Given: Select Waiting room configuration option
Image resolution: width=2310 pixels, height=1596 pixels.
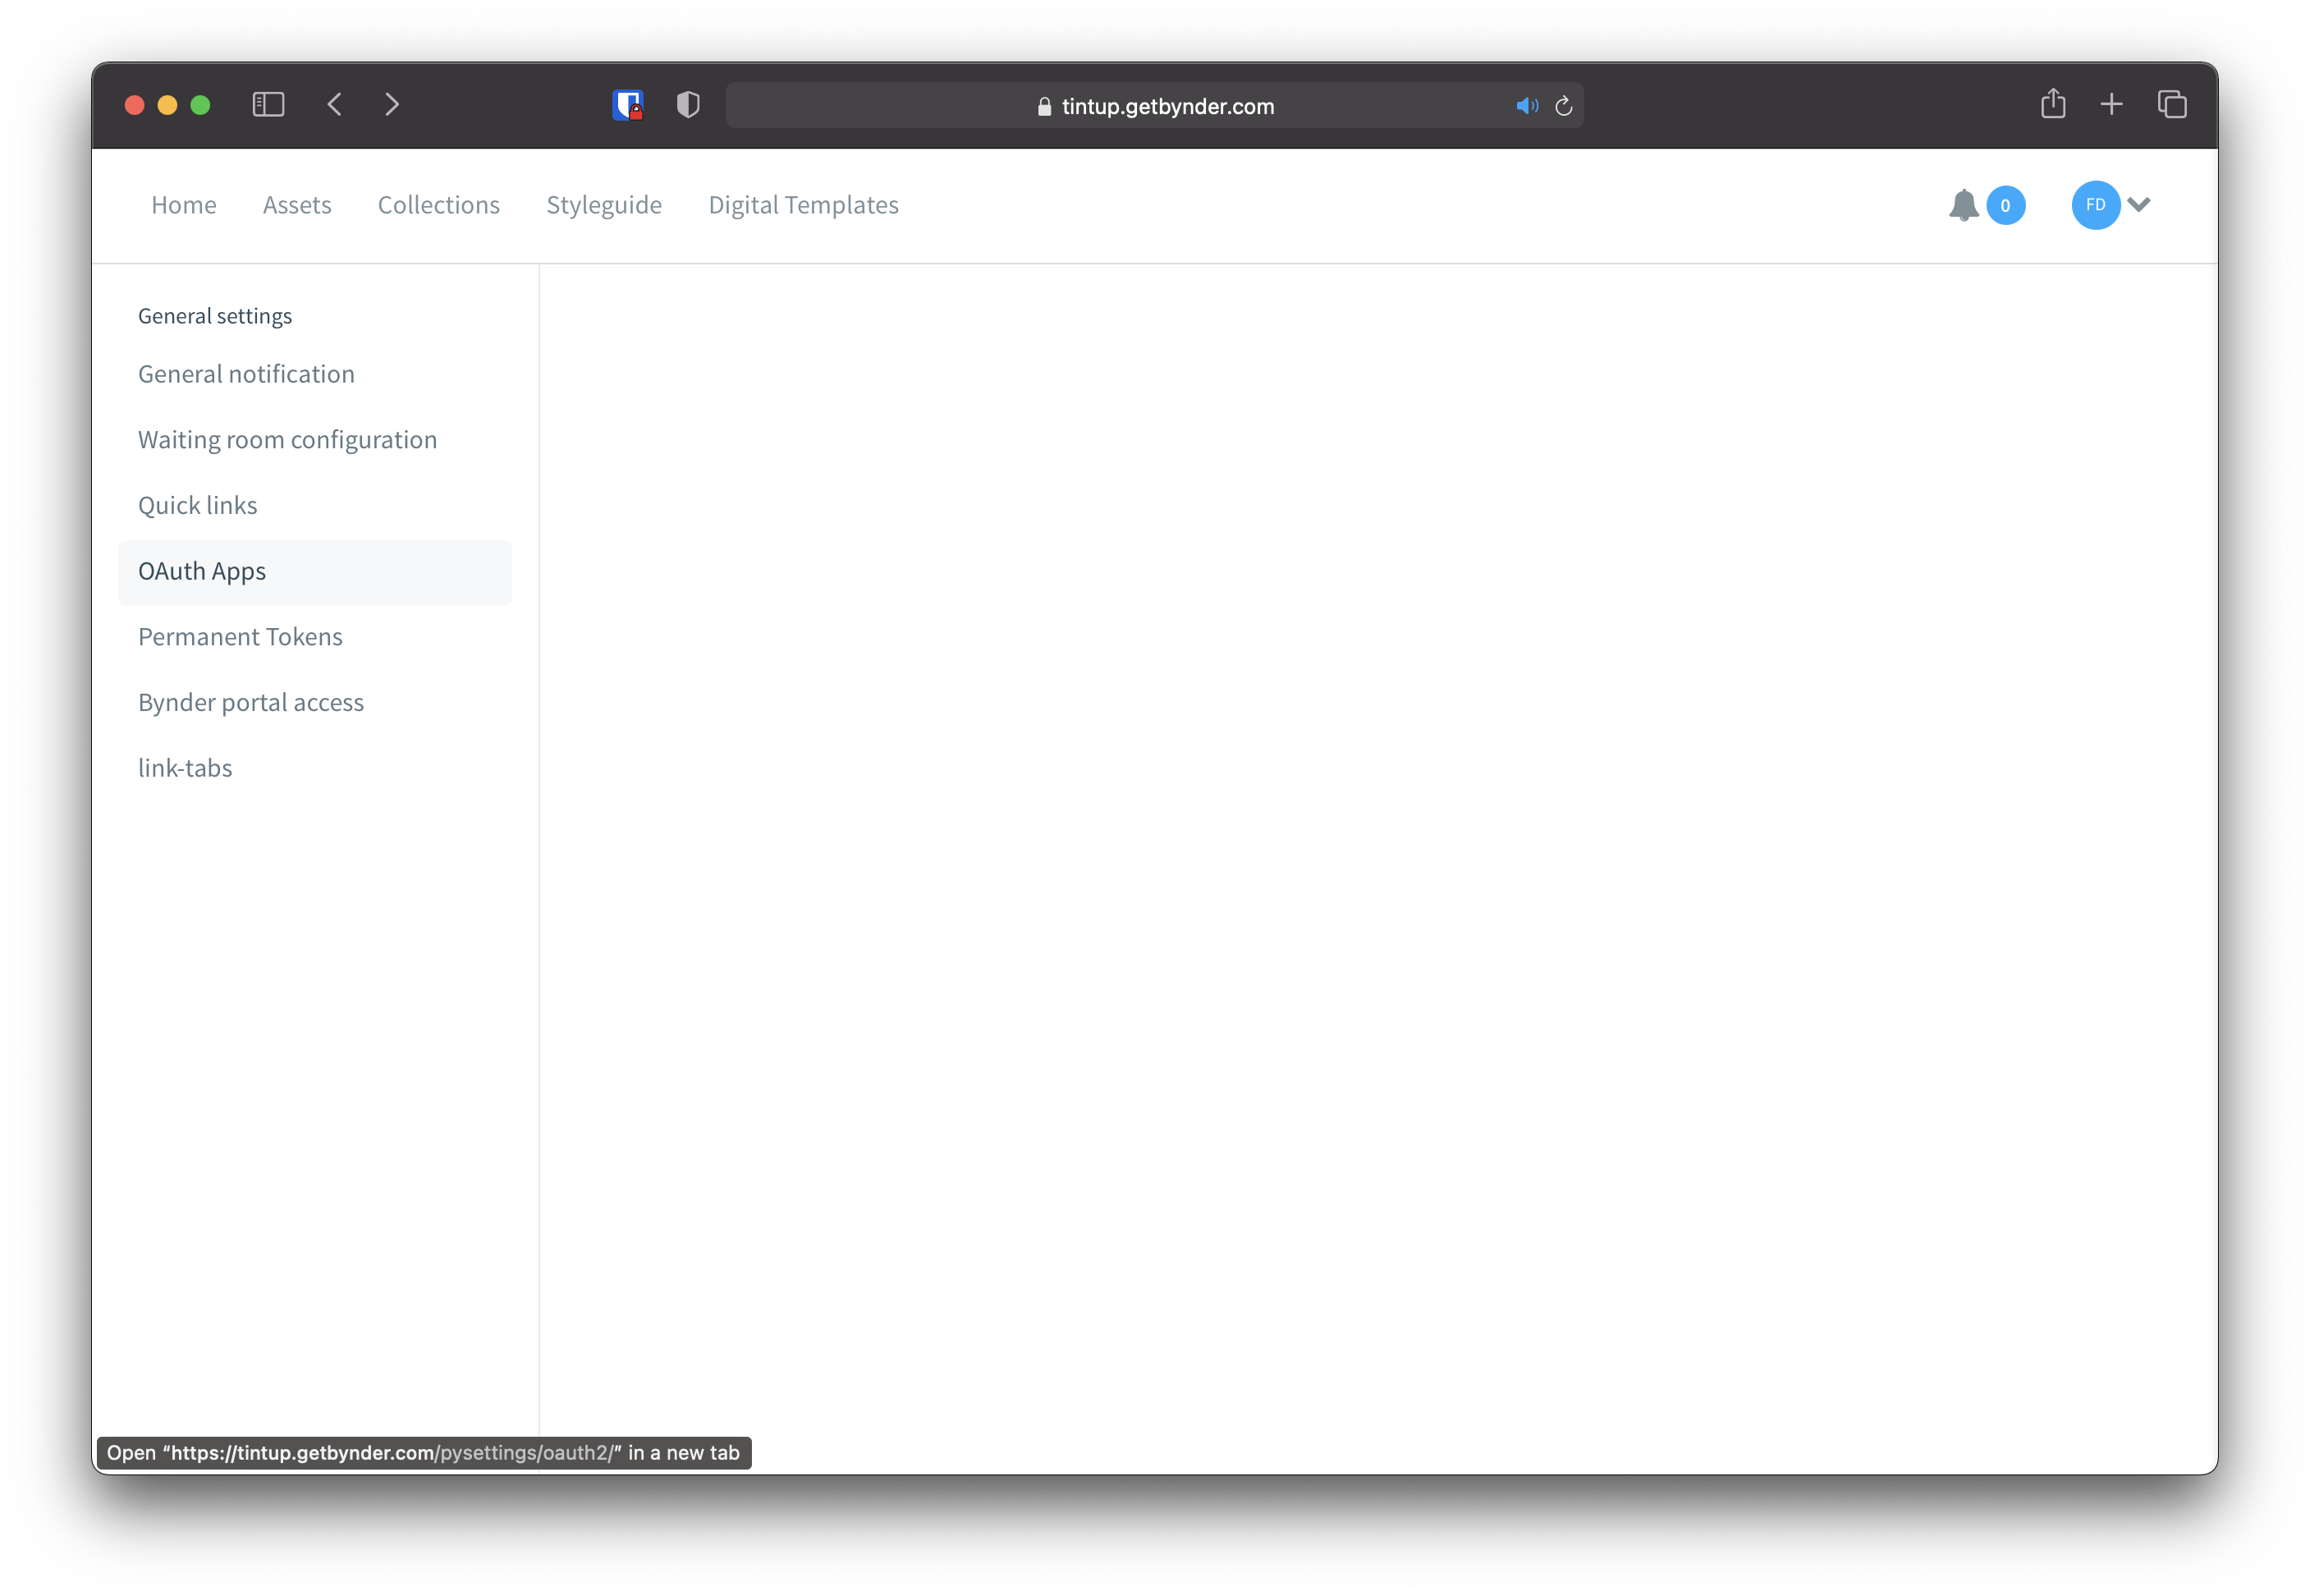Looking at the screenshot, I should [x=288, y=439].
